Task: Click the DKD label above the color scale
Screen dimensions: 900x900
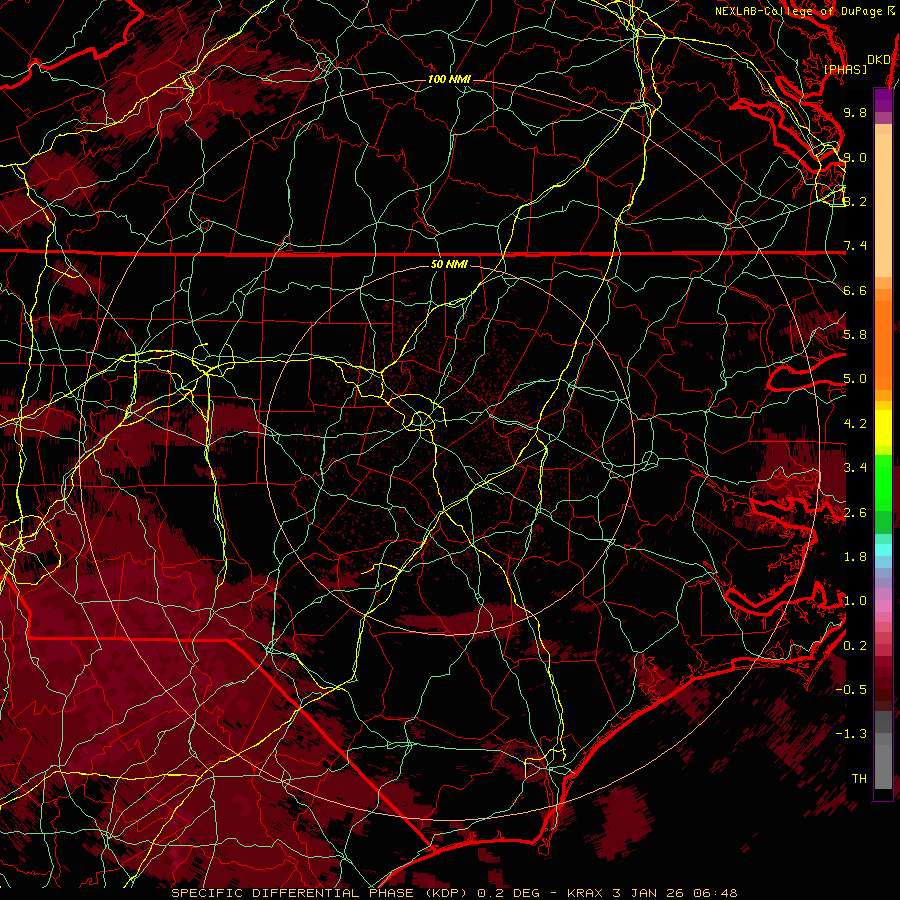Action: [x=878, y=60]
